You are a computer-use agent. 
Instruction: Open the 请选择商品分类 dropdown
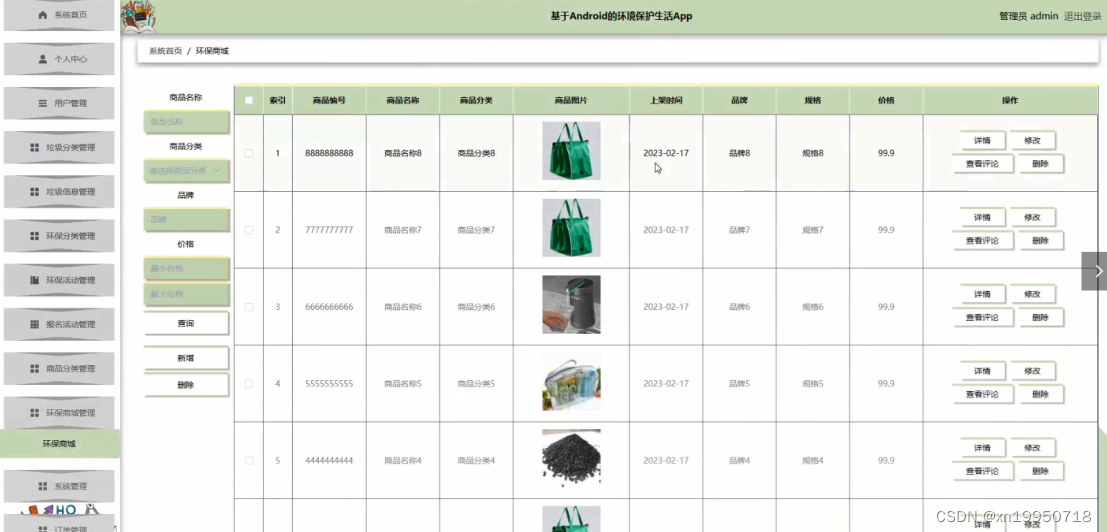pyautogui.click(x=186, y=170)
